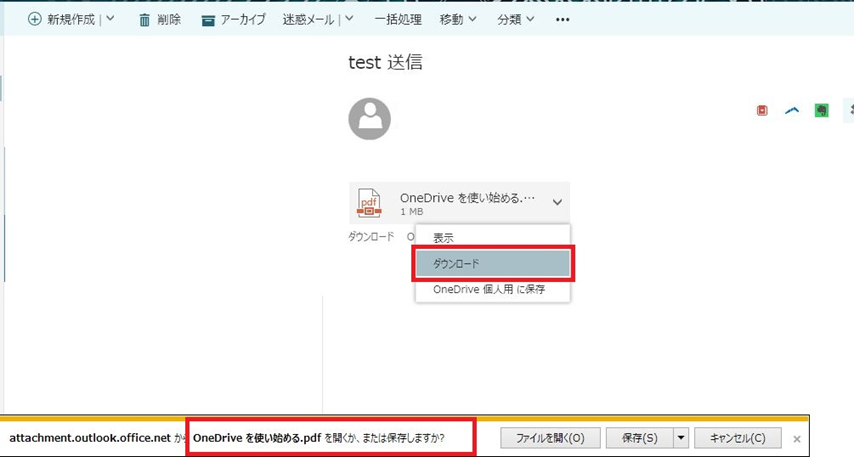
Task: Collapse the attachment options chevron
Action: coord(557,202)
